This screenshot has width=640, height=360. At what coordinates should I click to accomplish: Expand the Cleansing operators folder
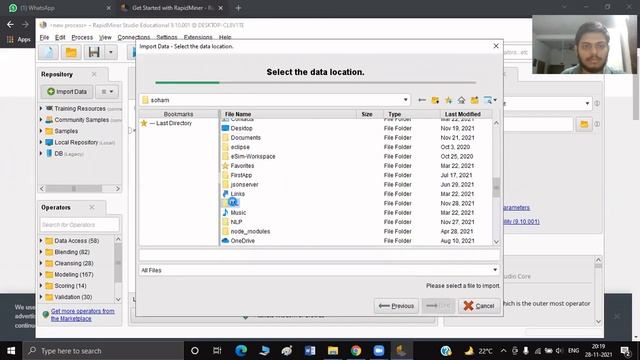pos(41,263)
